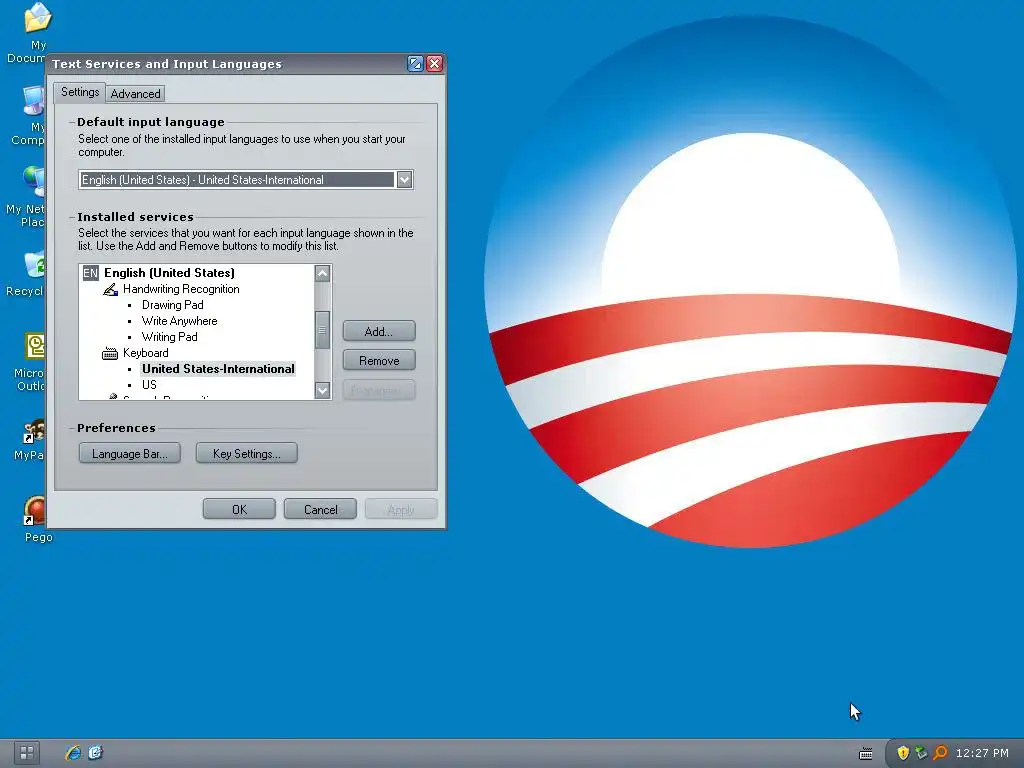Screen dimensions: 1024x768
Task: Select the Keyboard tree item
Action: pyautogui.click(x=146, y=353)
